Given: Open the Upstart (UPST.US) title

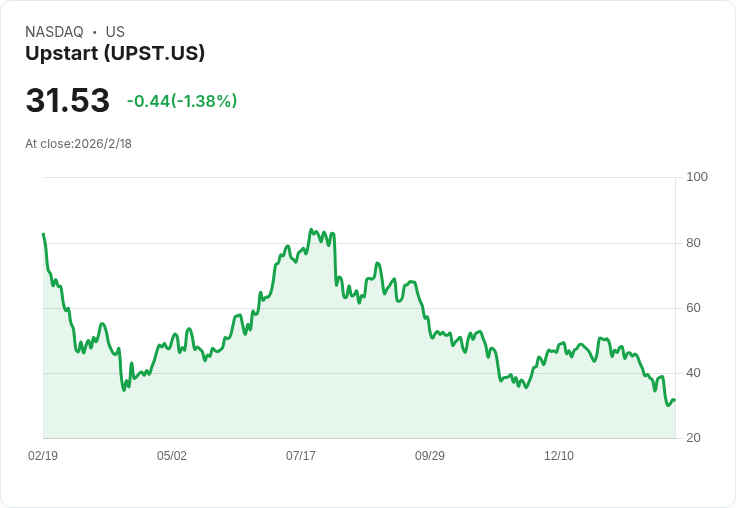Looking at the screenshot, I should 115,54.
